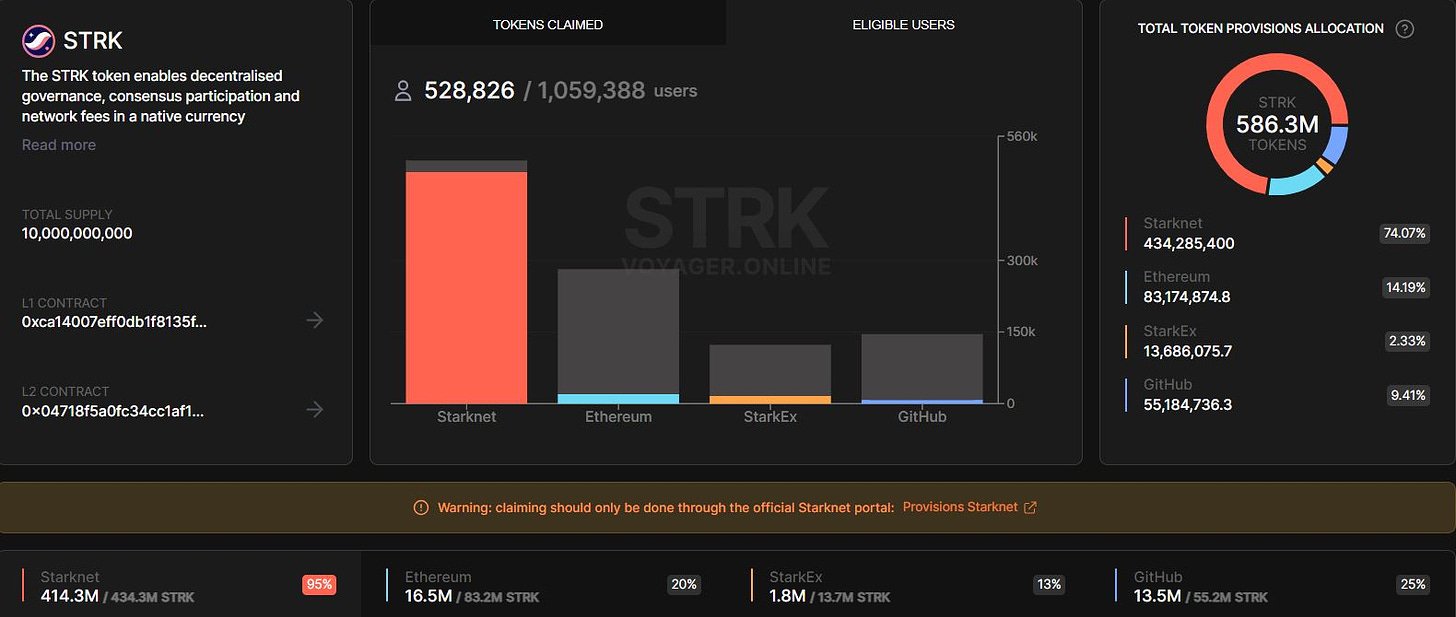This screenshot has width=1456, height=617.
Task: Select the GitHub 13.5M claimed card
Action: 1273,587
